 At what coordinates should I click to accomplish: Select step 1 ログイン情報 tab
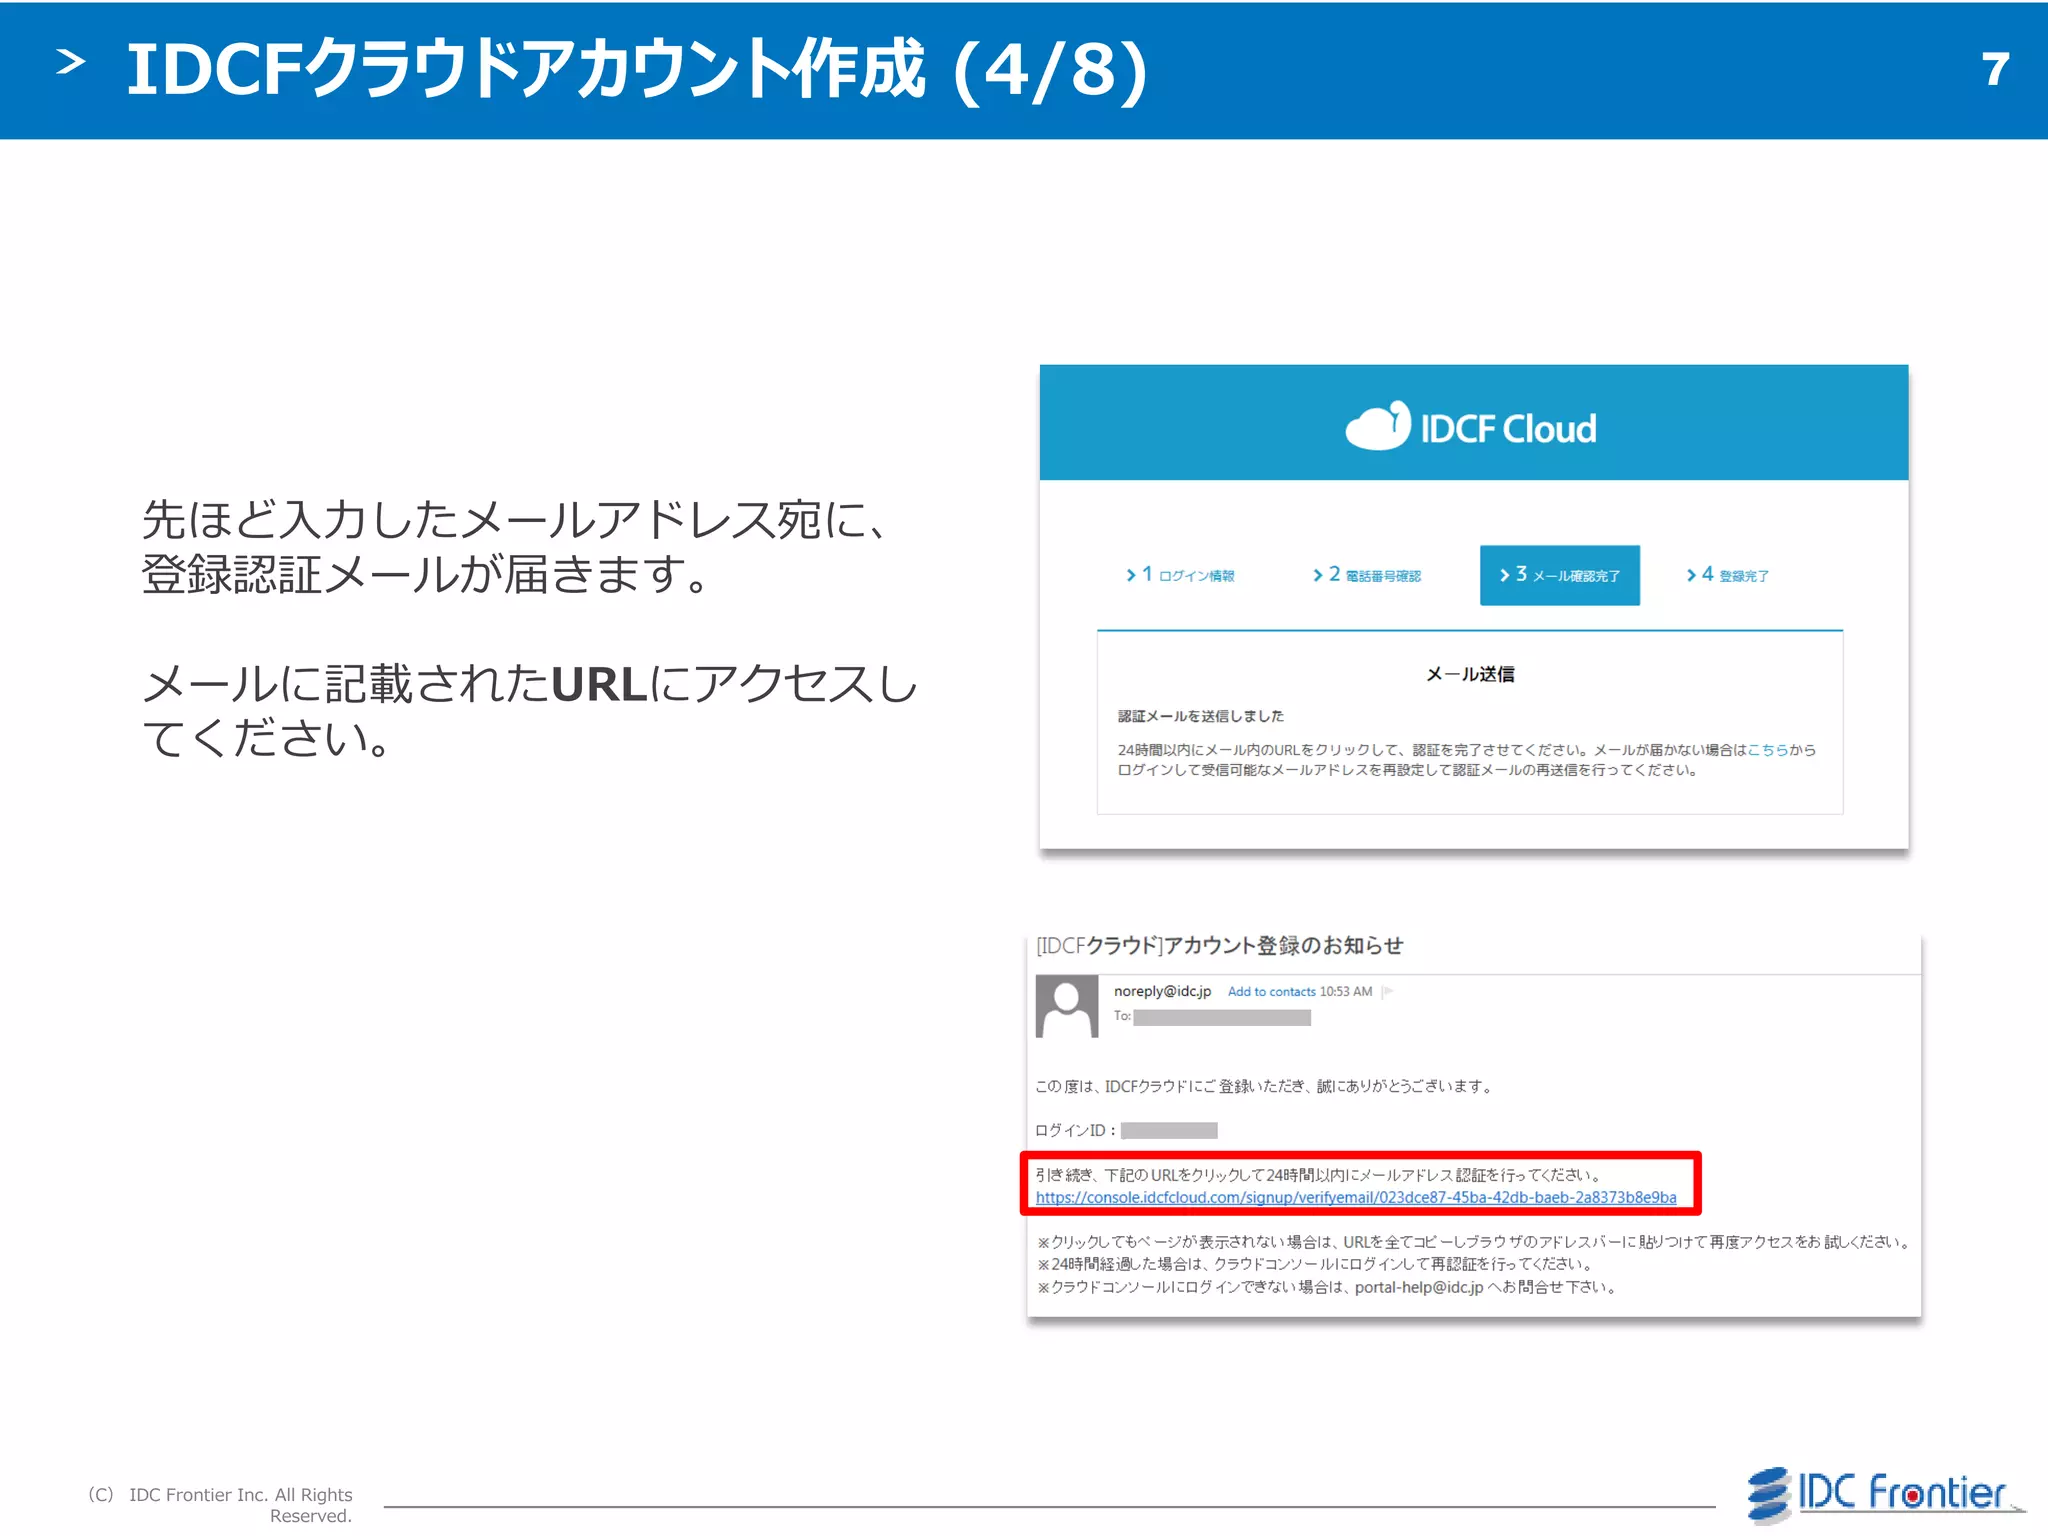pos(1180,575)
